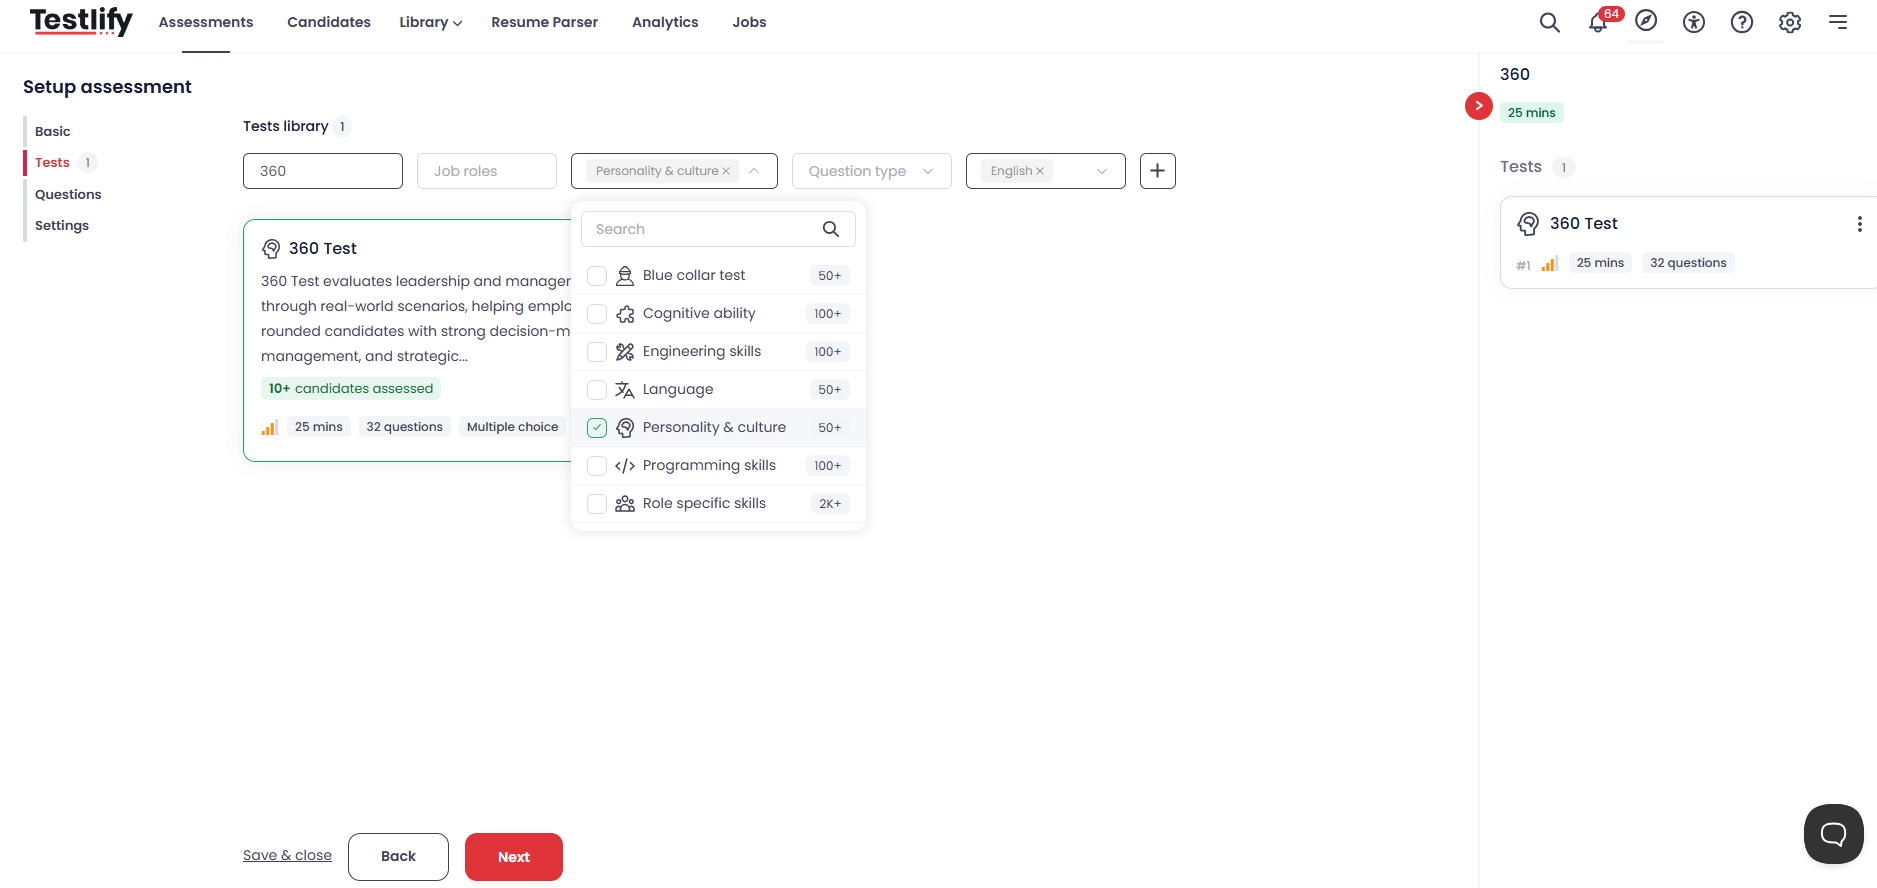Click the Programming skills code icon
The image size is (1877, 888).
[x=625, y=466]
